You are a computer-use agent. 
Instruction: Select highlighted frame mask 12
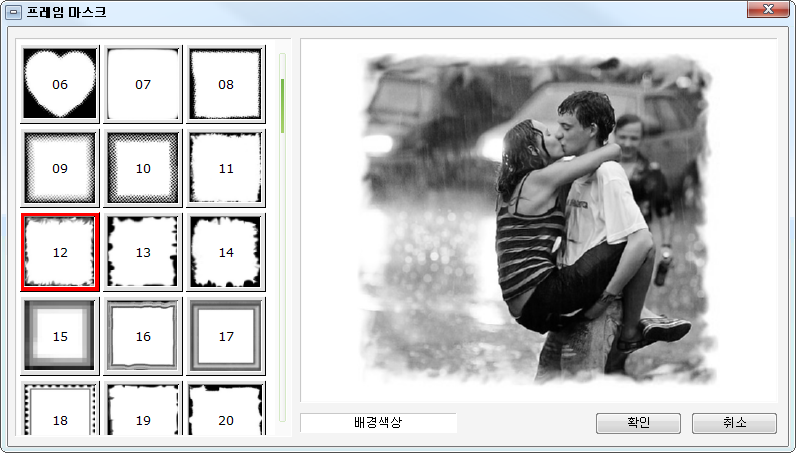click(60, 252)
